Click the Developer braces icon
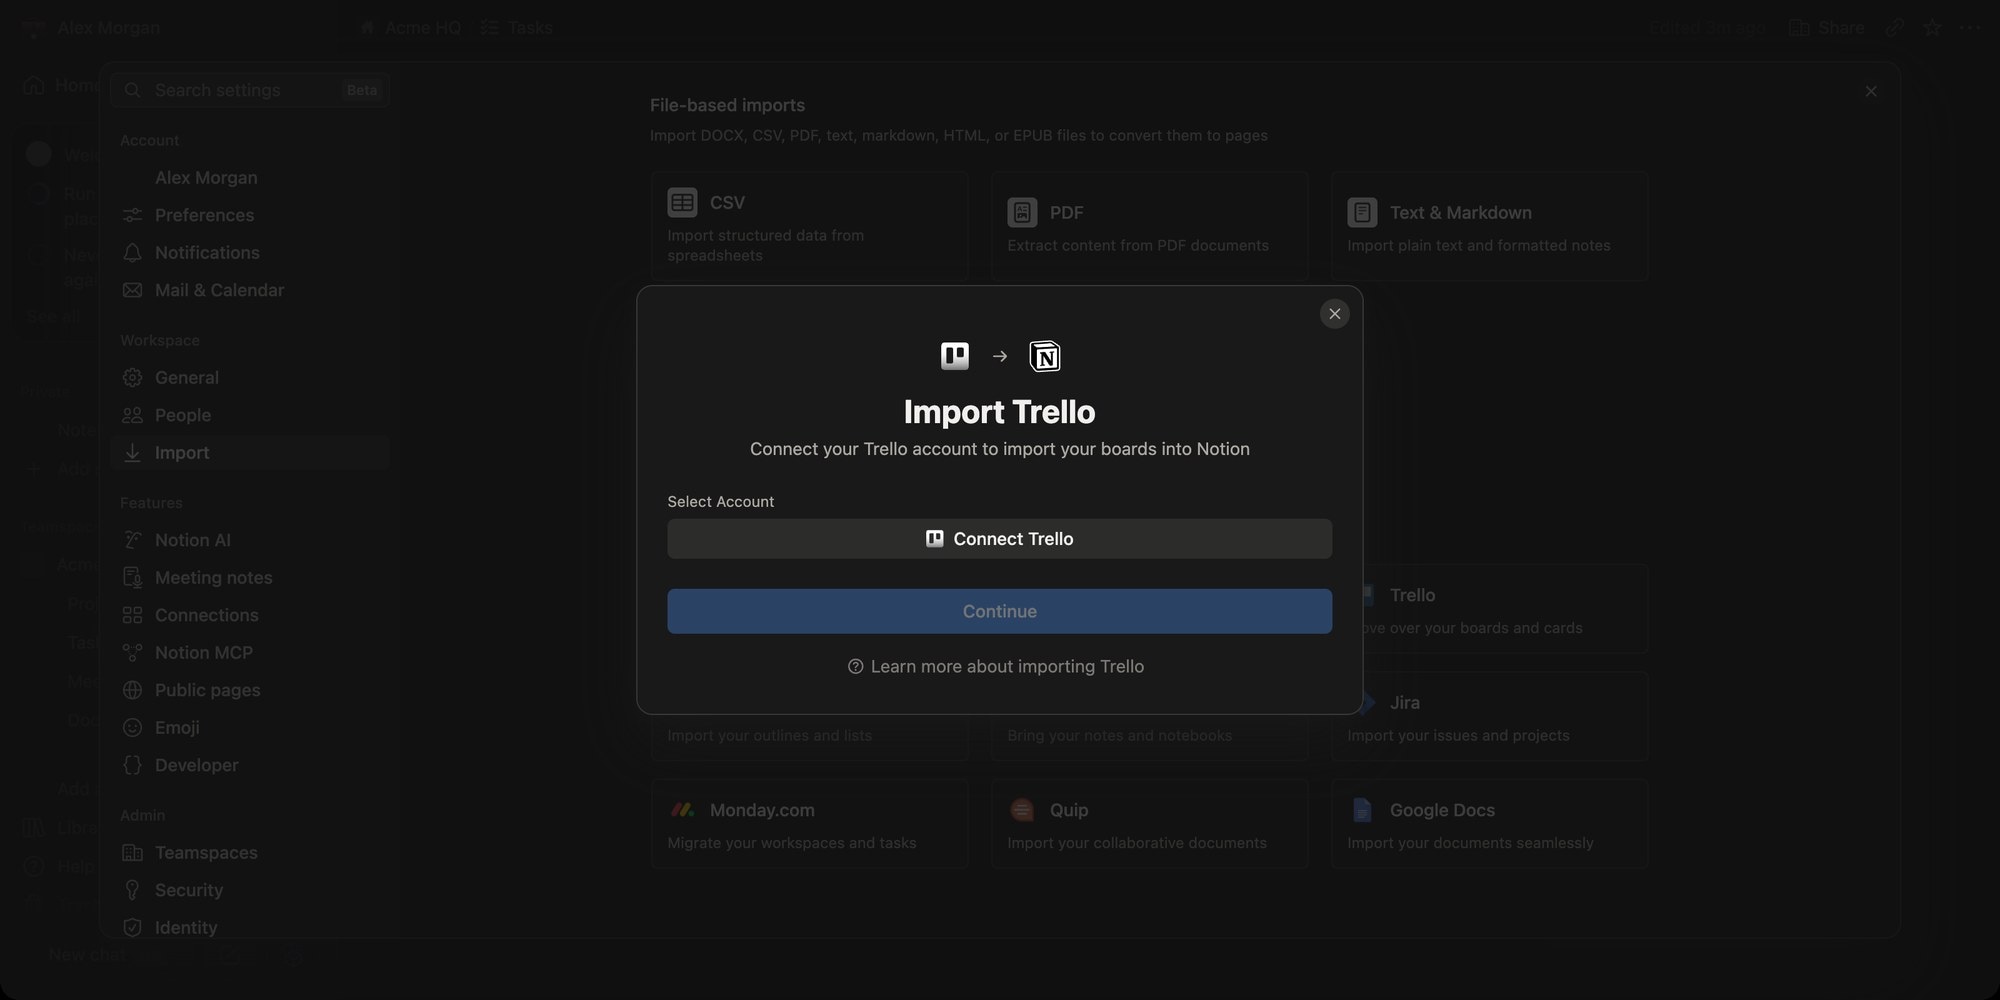Image resolution: width=2000 pixels, height=1000 pixels. coord(132,765)
